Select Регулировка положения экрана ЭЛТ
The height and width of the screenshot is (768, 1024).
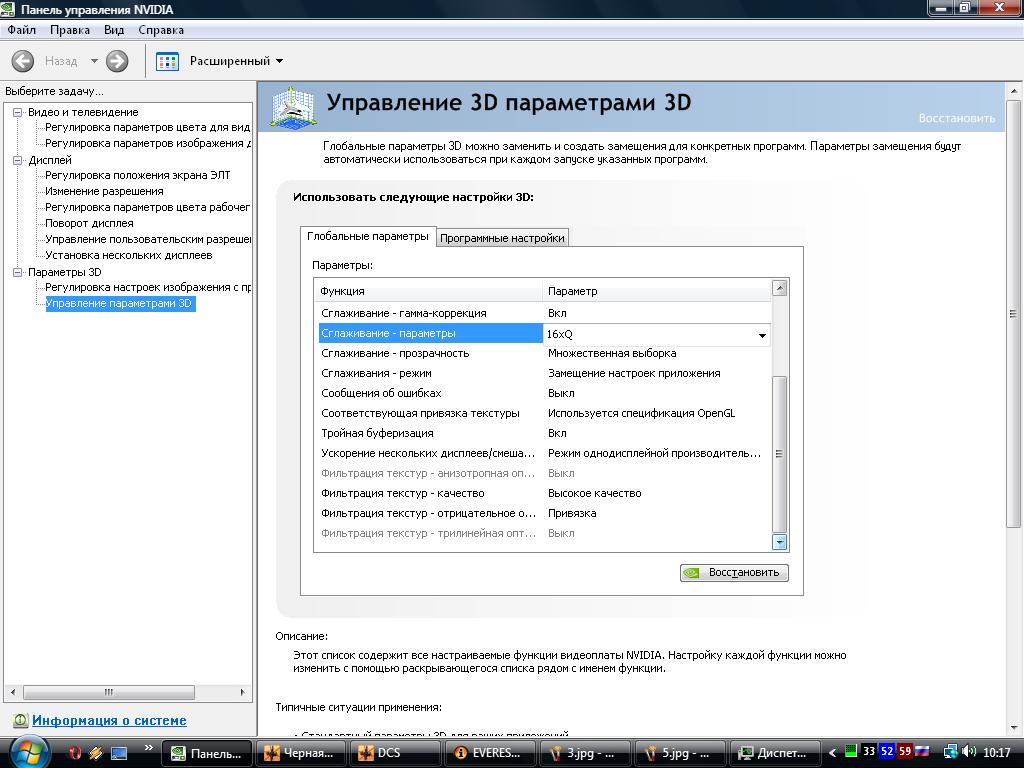pos(138,175)
